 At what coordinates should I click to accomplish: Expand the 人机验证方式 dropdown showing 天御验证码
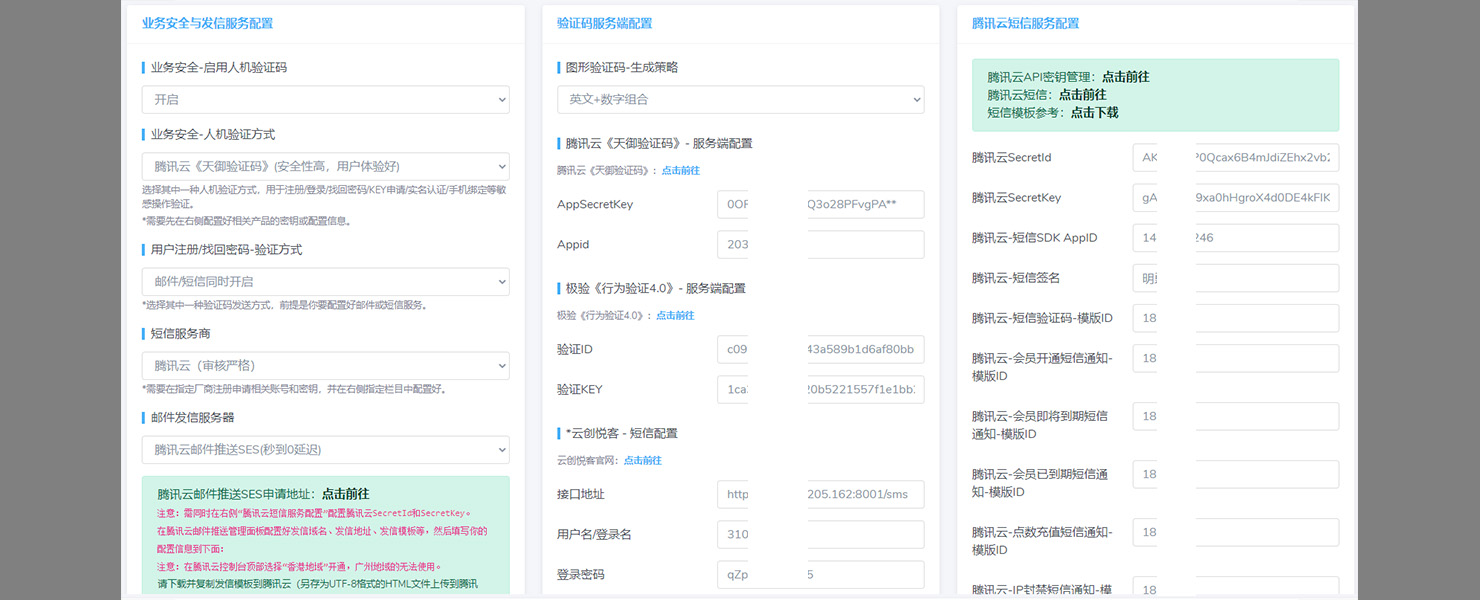click(325, 166)
